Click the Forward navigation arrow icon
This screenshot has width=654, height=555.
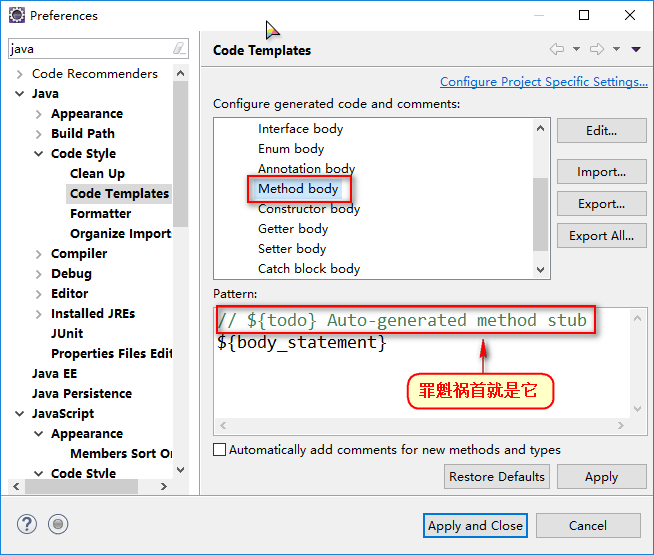[597, 49]
